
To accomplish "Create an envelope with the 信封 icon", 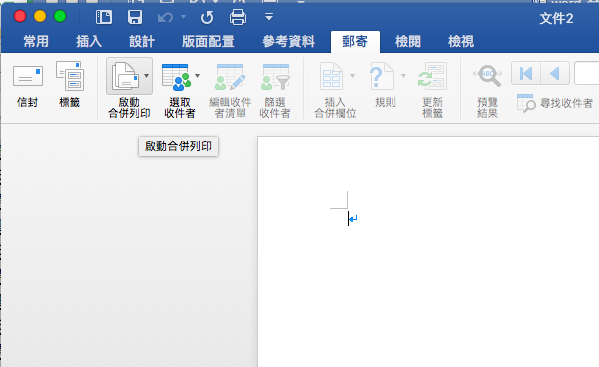I will coord(28,76).
